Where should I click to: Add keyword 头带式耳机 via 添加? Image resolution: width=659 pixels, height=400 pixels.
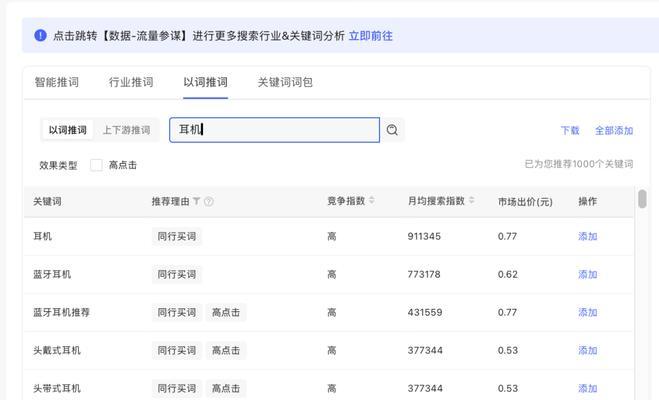tap(588, 389)
